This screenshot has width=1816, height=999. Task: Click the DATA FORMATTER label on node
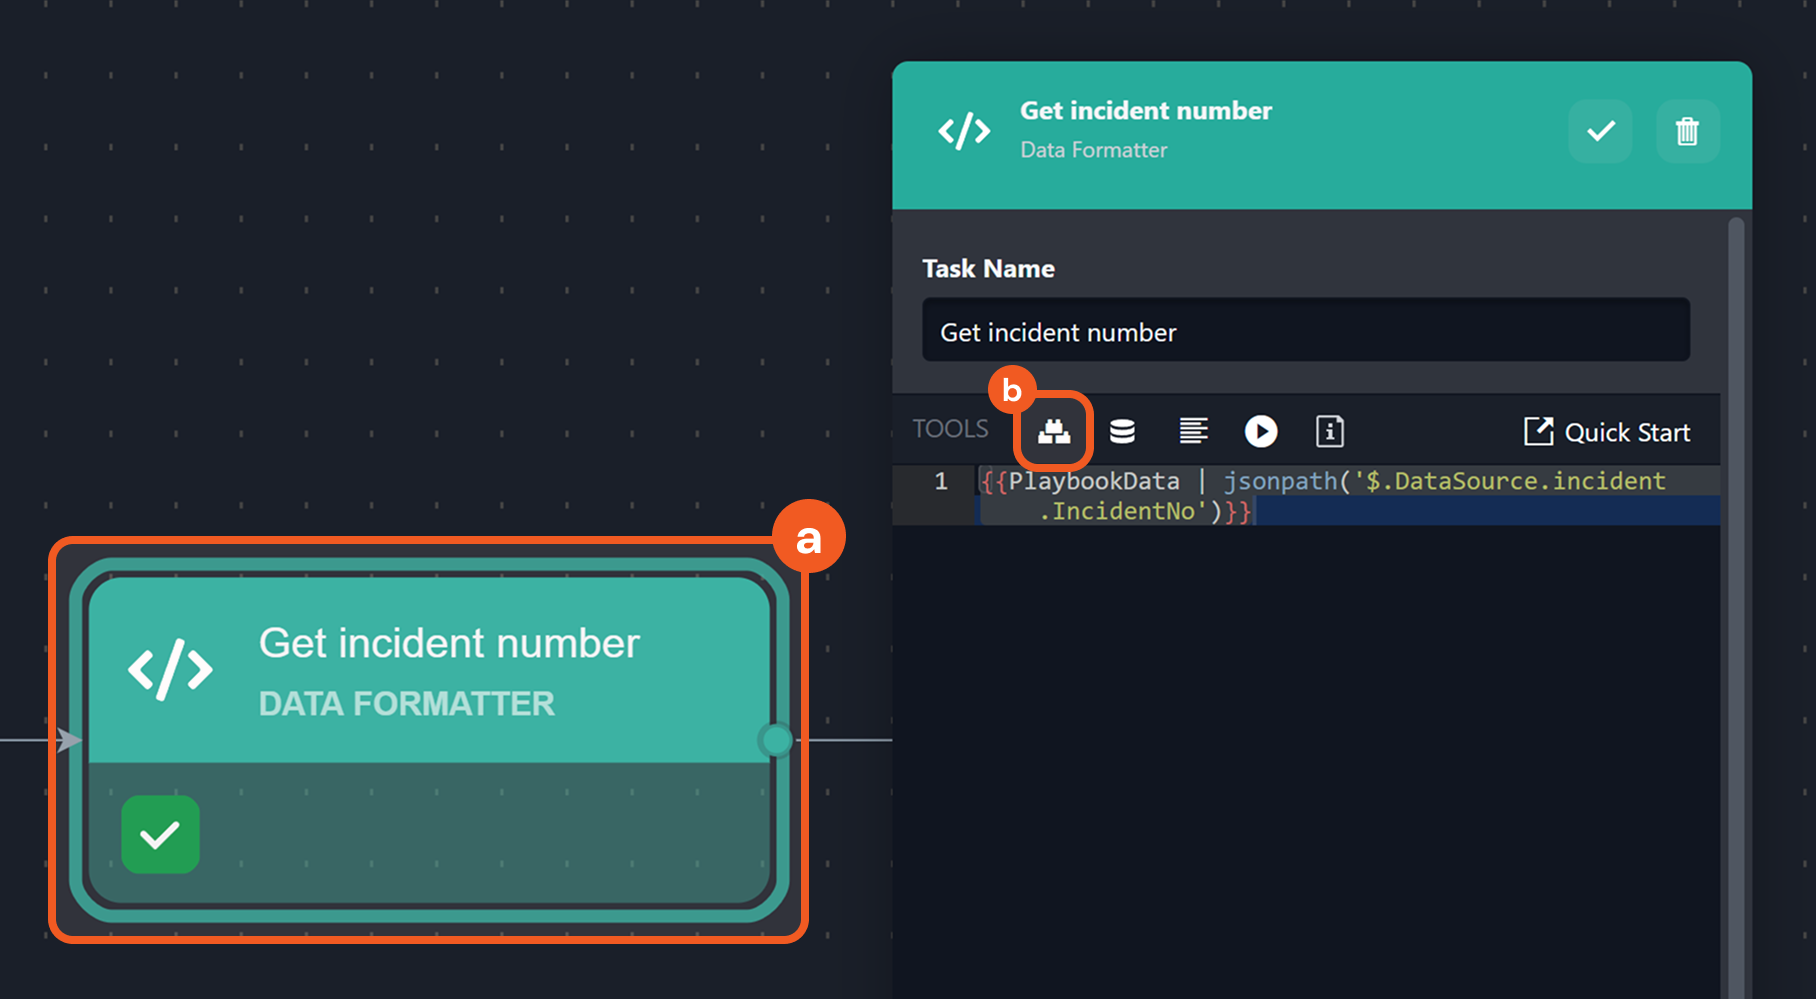(x=406, y=703)
